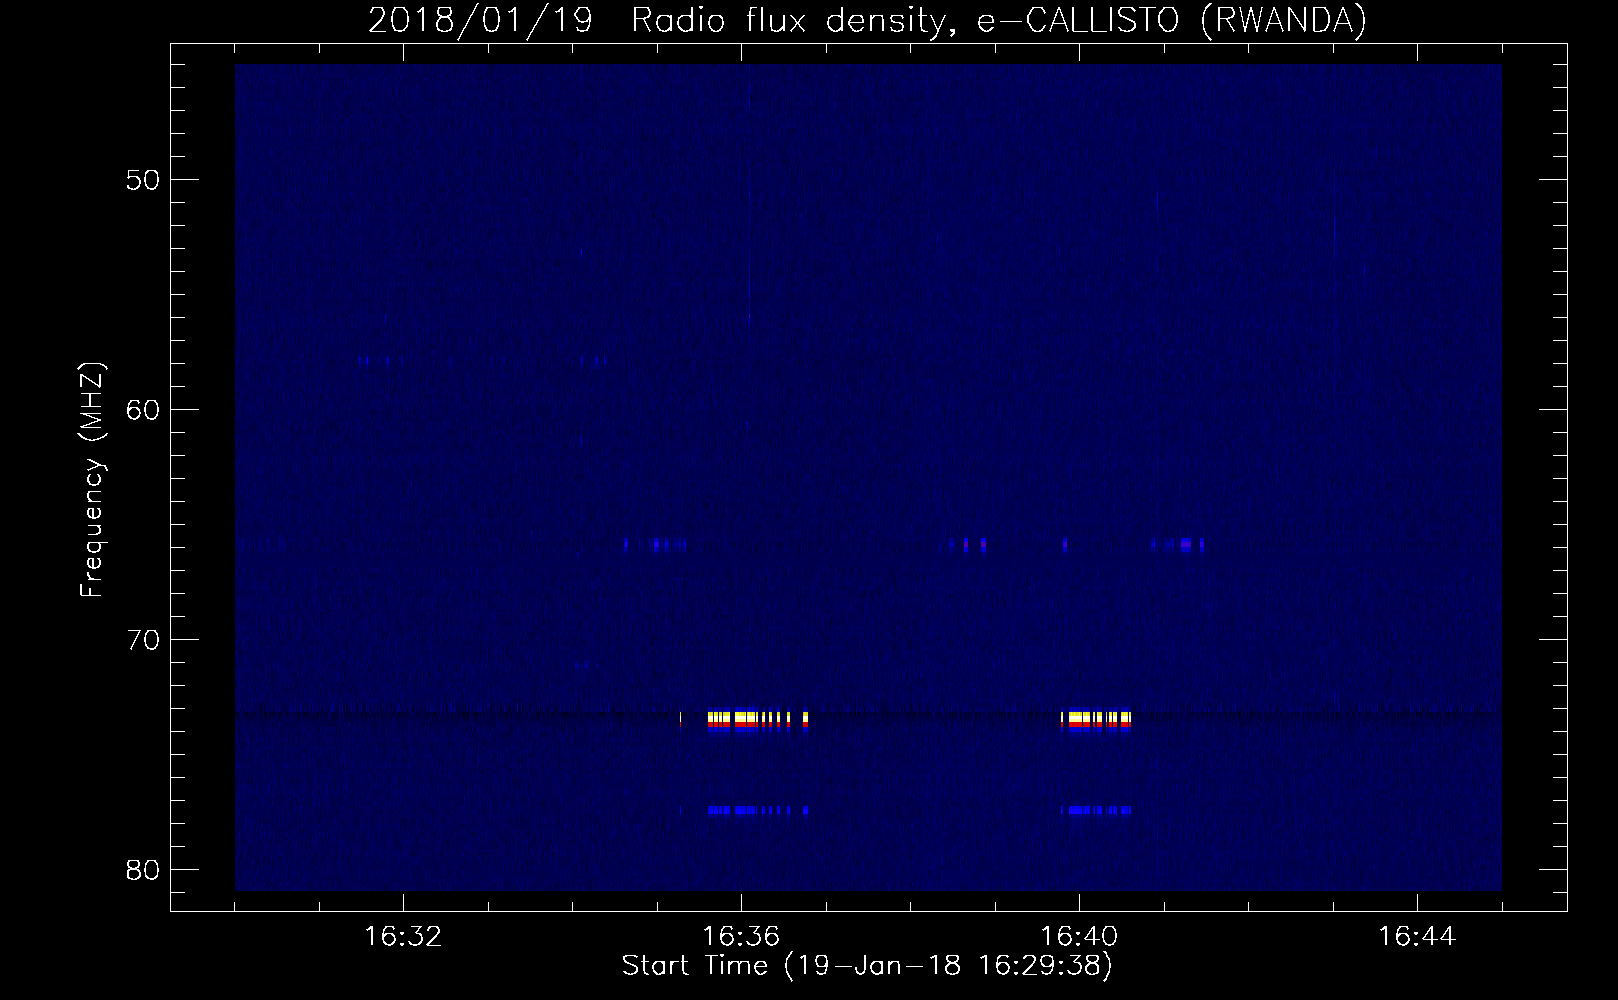Click the plot title '2018/01/19 Radio flux density'
Image resolution: width=1618 pixels, height=1000 pixels.
coord(867,20)
